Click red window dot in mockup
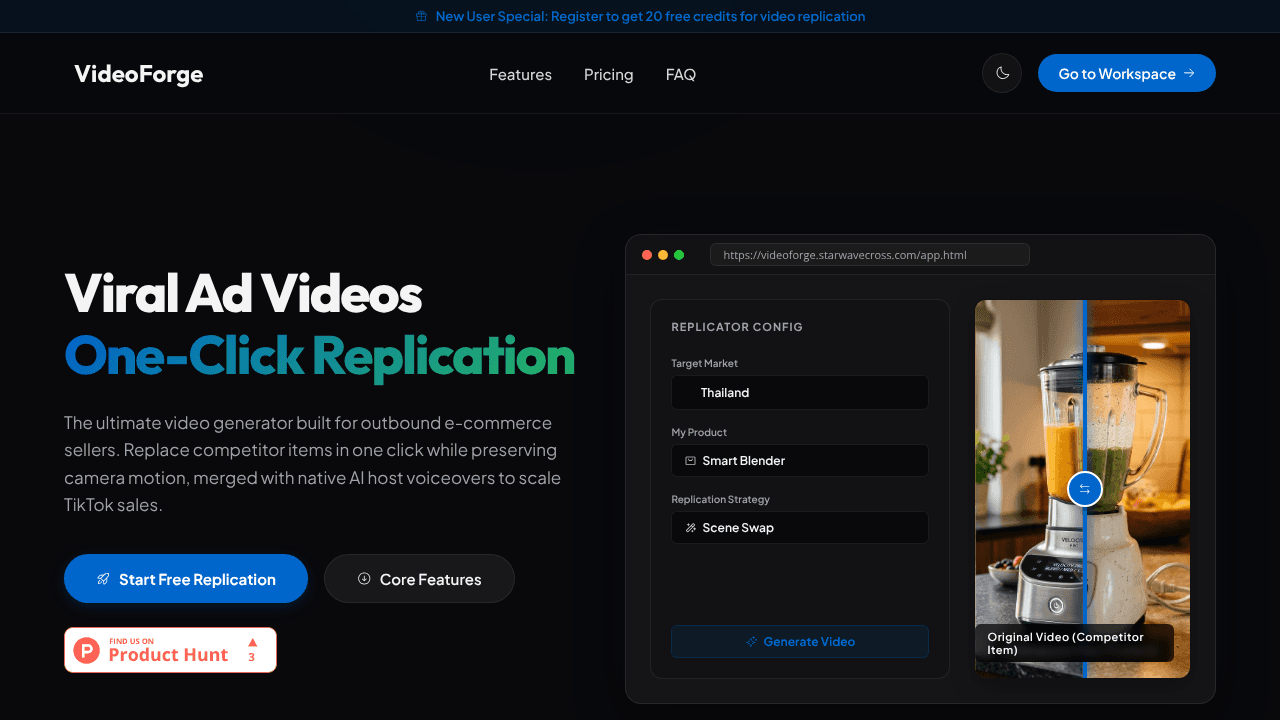 [647, 255]
